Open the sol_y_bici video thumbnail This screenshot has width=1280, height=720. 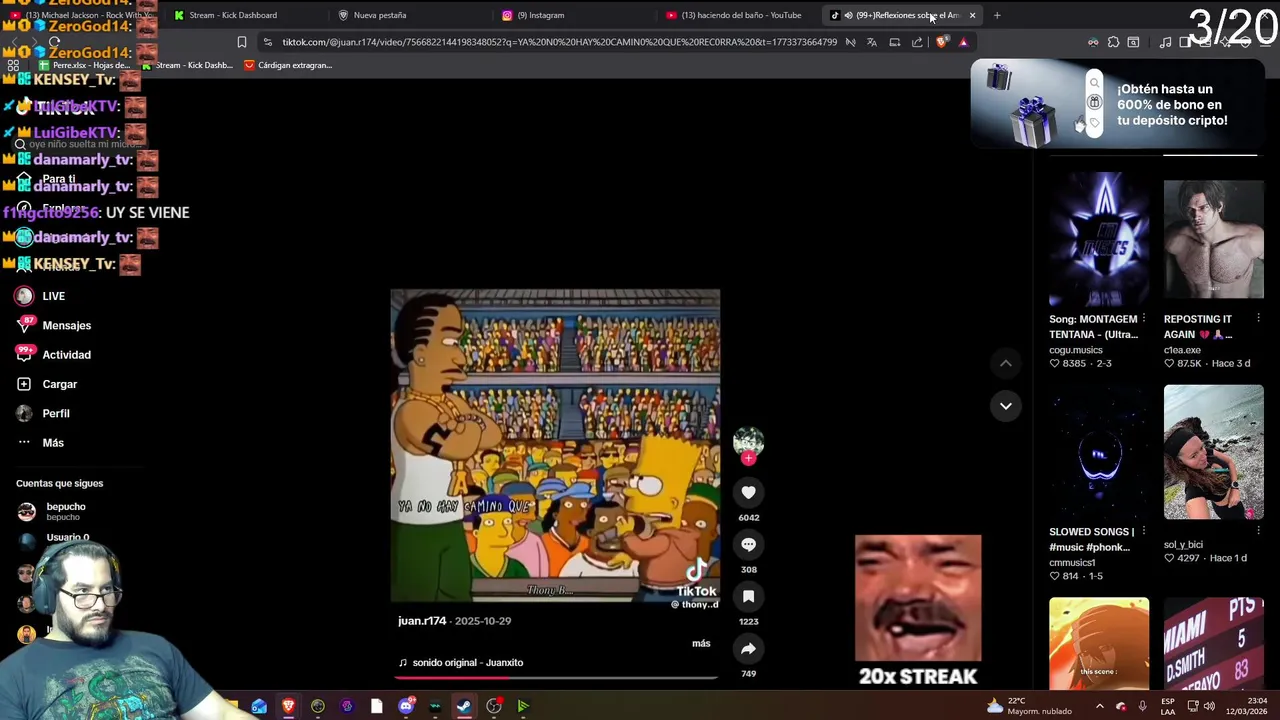[x=1213, y=452]
